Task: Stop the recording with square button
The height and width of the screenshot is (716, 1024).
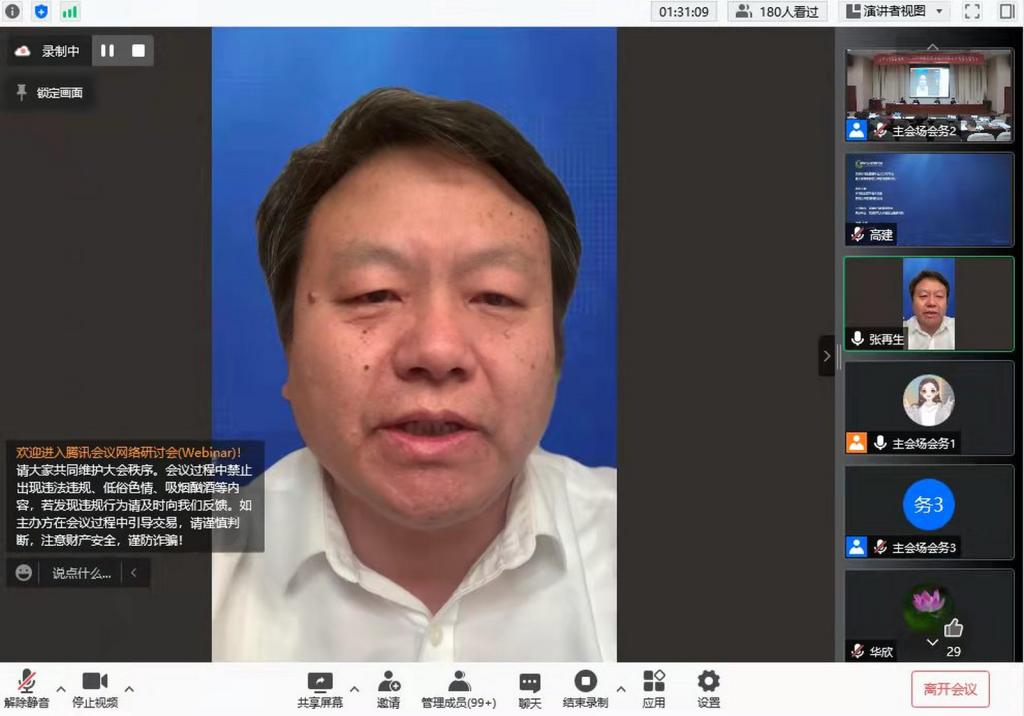Action: [138, 51]
